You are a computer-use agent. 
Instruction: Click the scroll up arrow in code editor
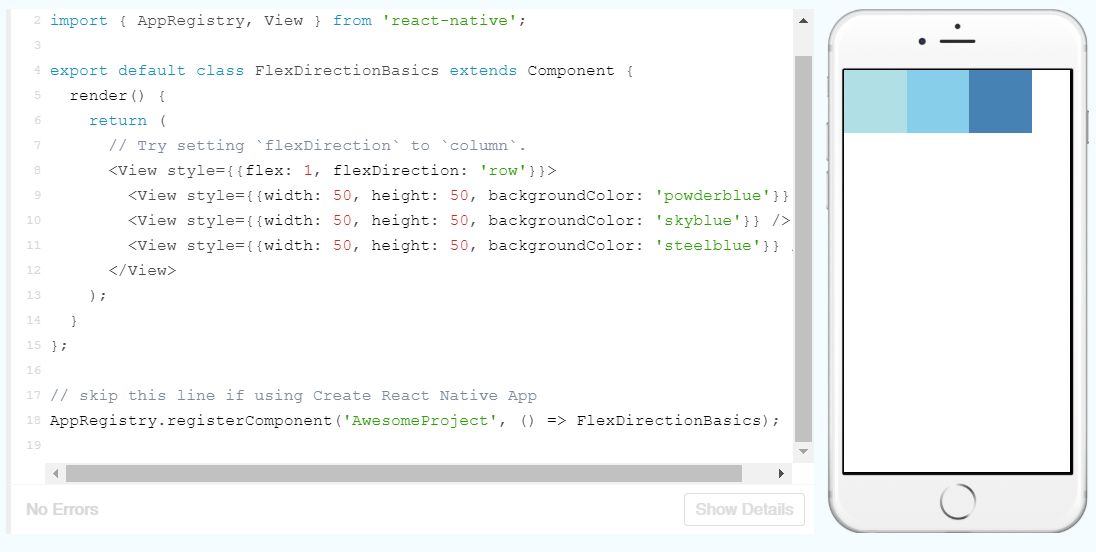pyautogui.click(x=803, y=21)
